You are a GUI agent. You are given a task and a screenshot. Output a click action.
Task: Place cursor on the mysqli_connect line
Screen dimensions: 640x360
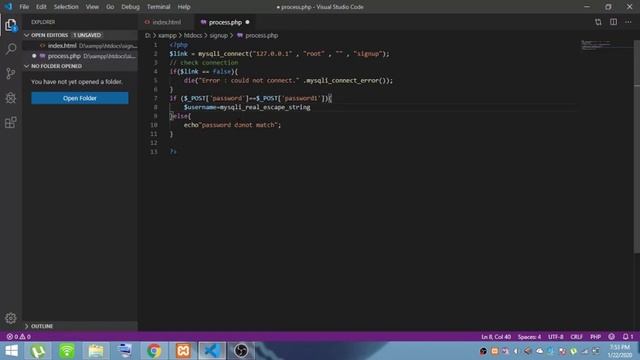280,54
